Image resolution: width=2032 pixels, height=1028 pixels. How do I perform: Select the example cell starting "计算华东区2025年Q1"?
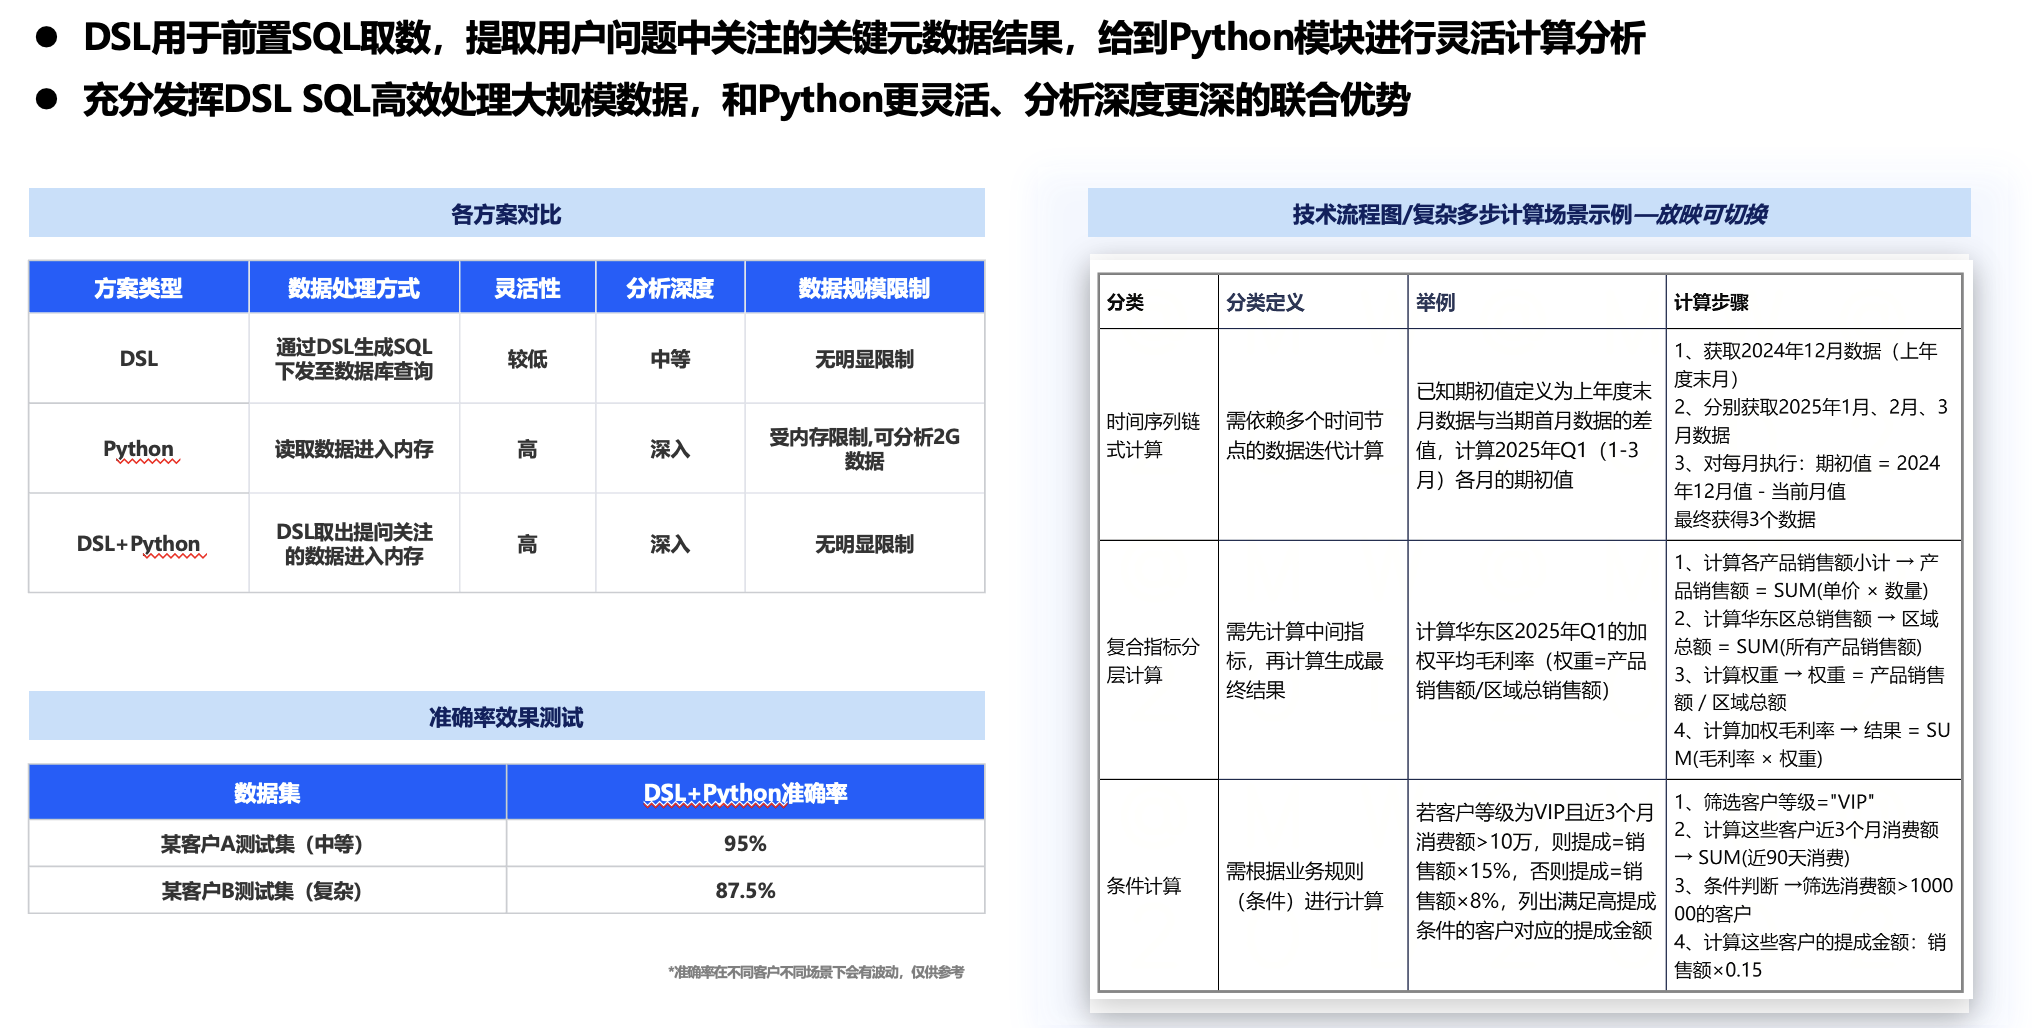(1537, 660)
